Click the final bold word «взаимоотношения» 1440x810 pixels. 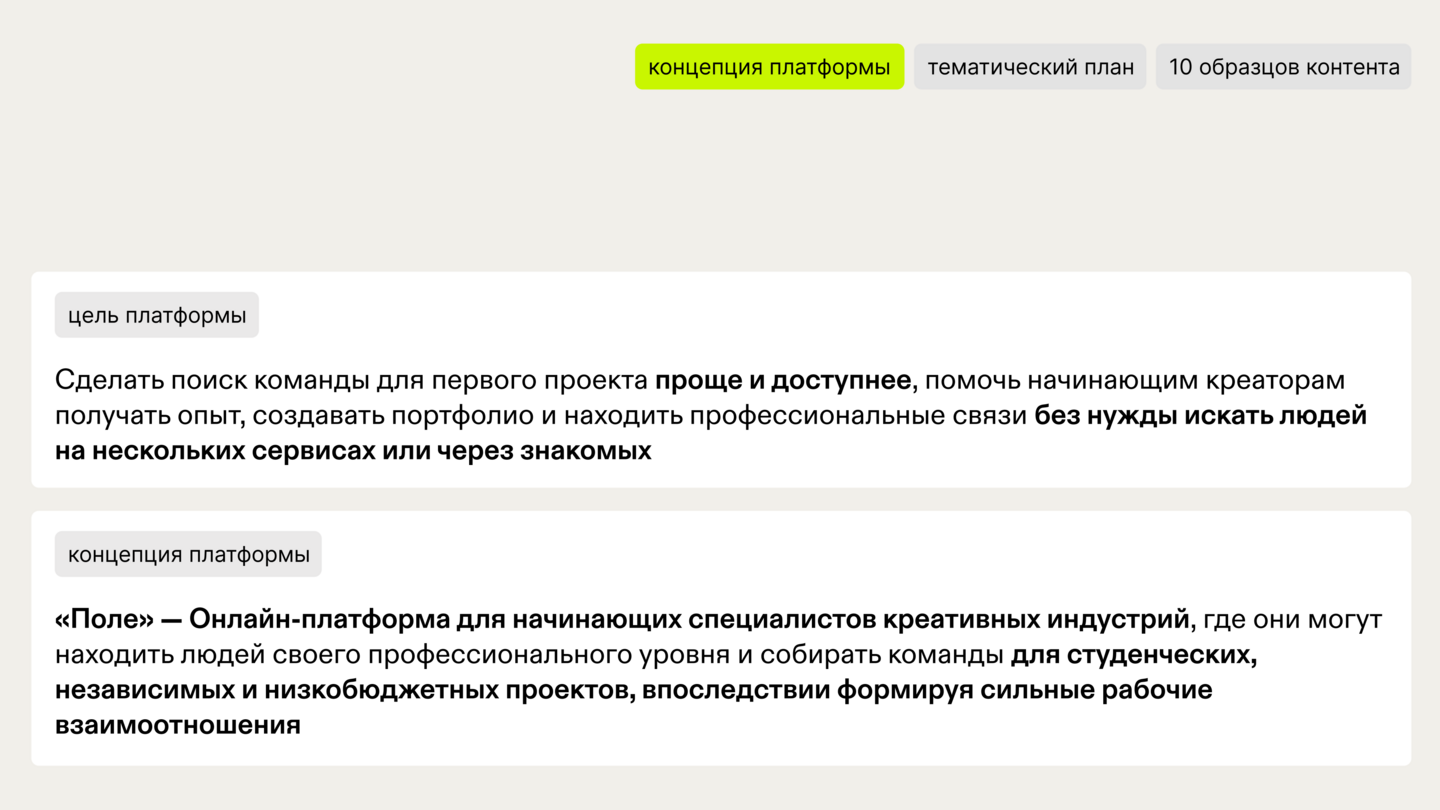tap(178, 725)
